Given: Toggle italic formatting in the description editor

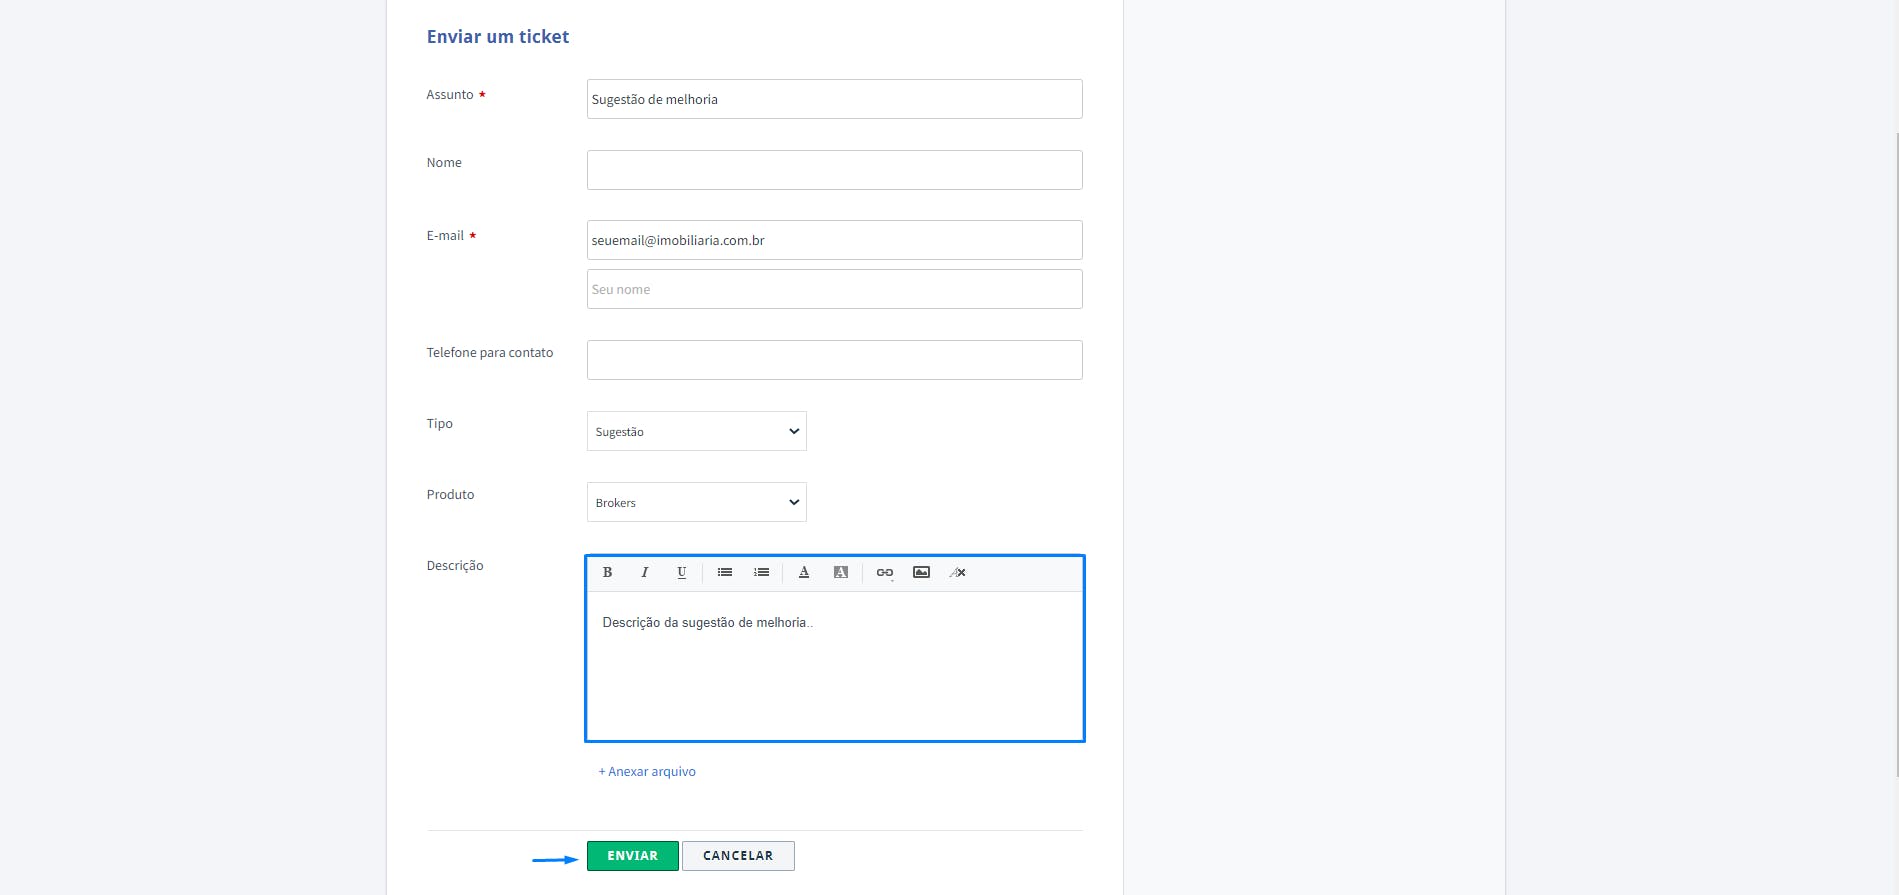Looking at the screenshot, I should click(645, 573).
